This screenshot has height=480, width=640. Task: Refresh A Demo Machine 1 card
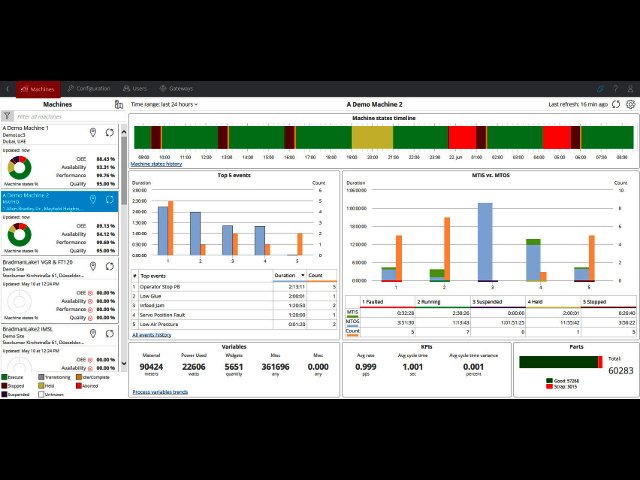click(109, 132)
